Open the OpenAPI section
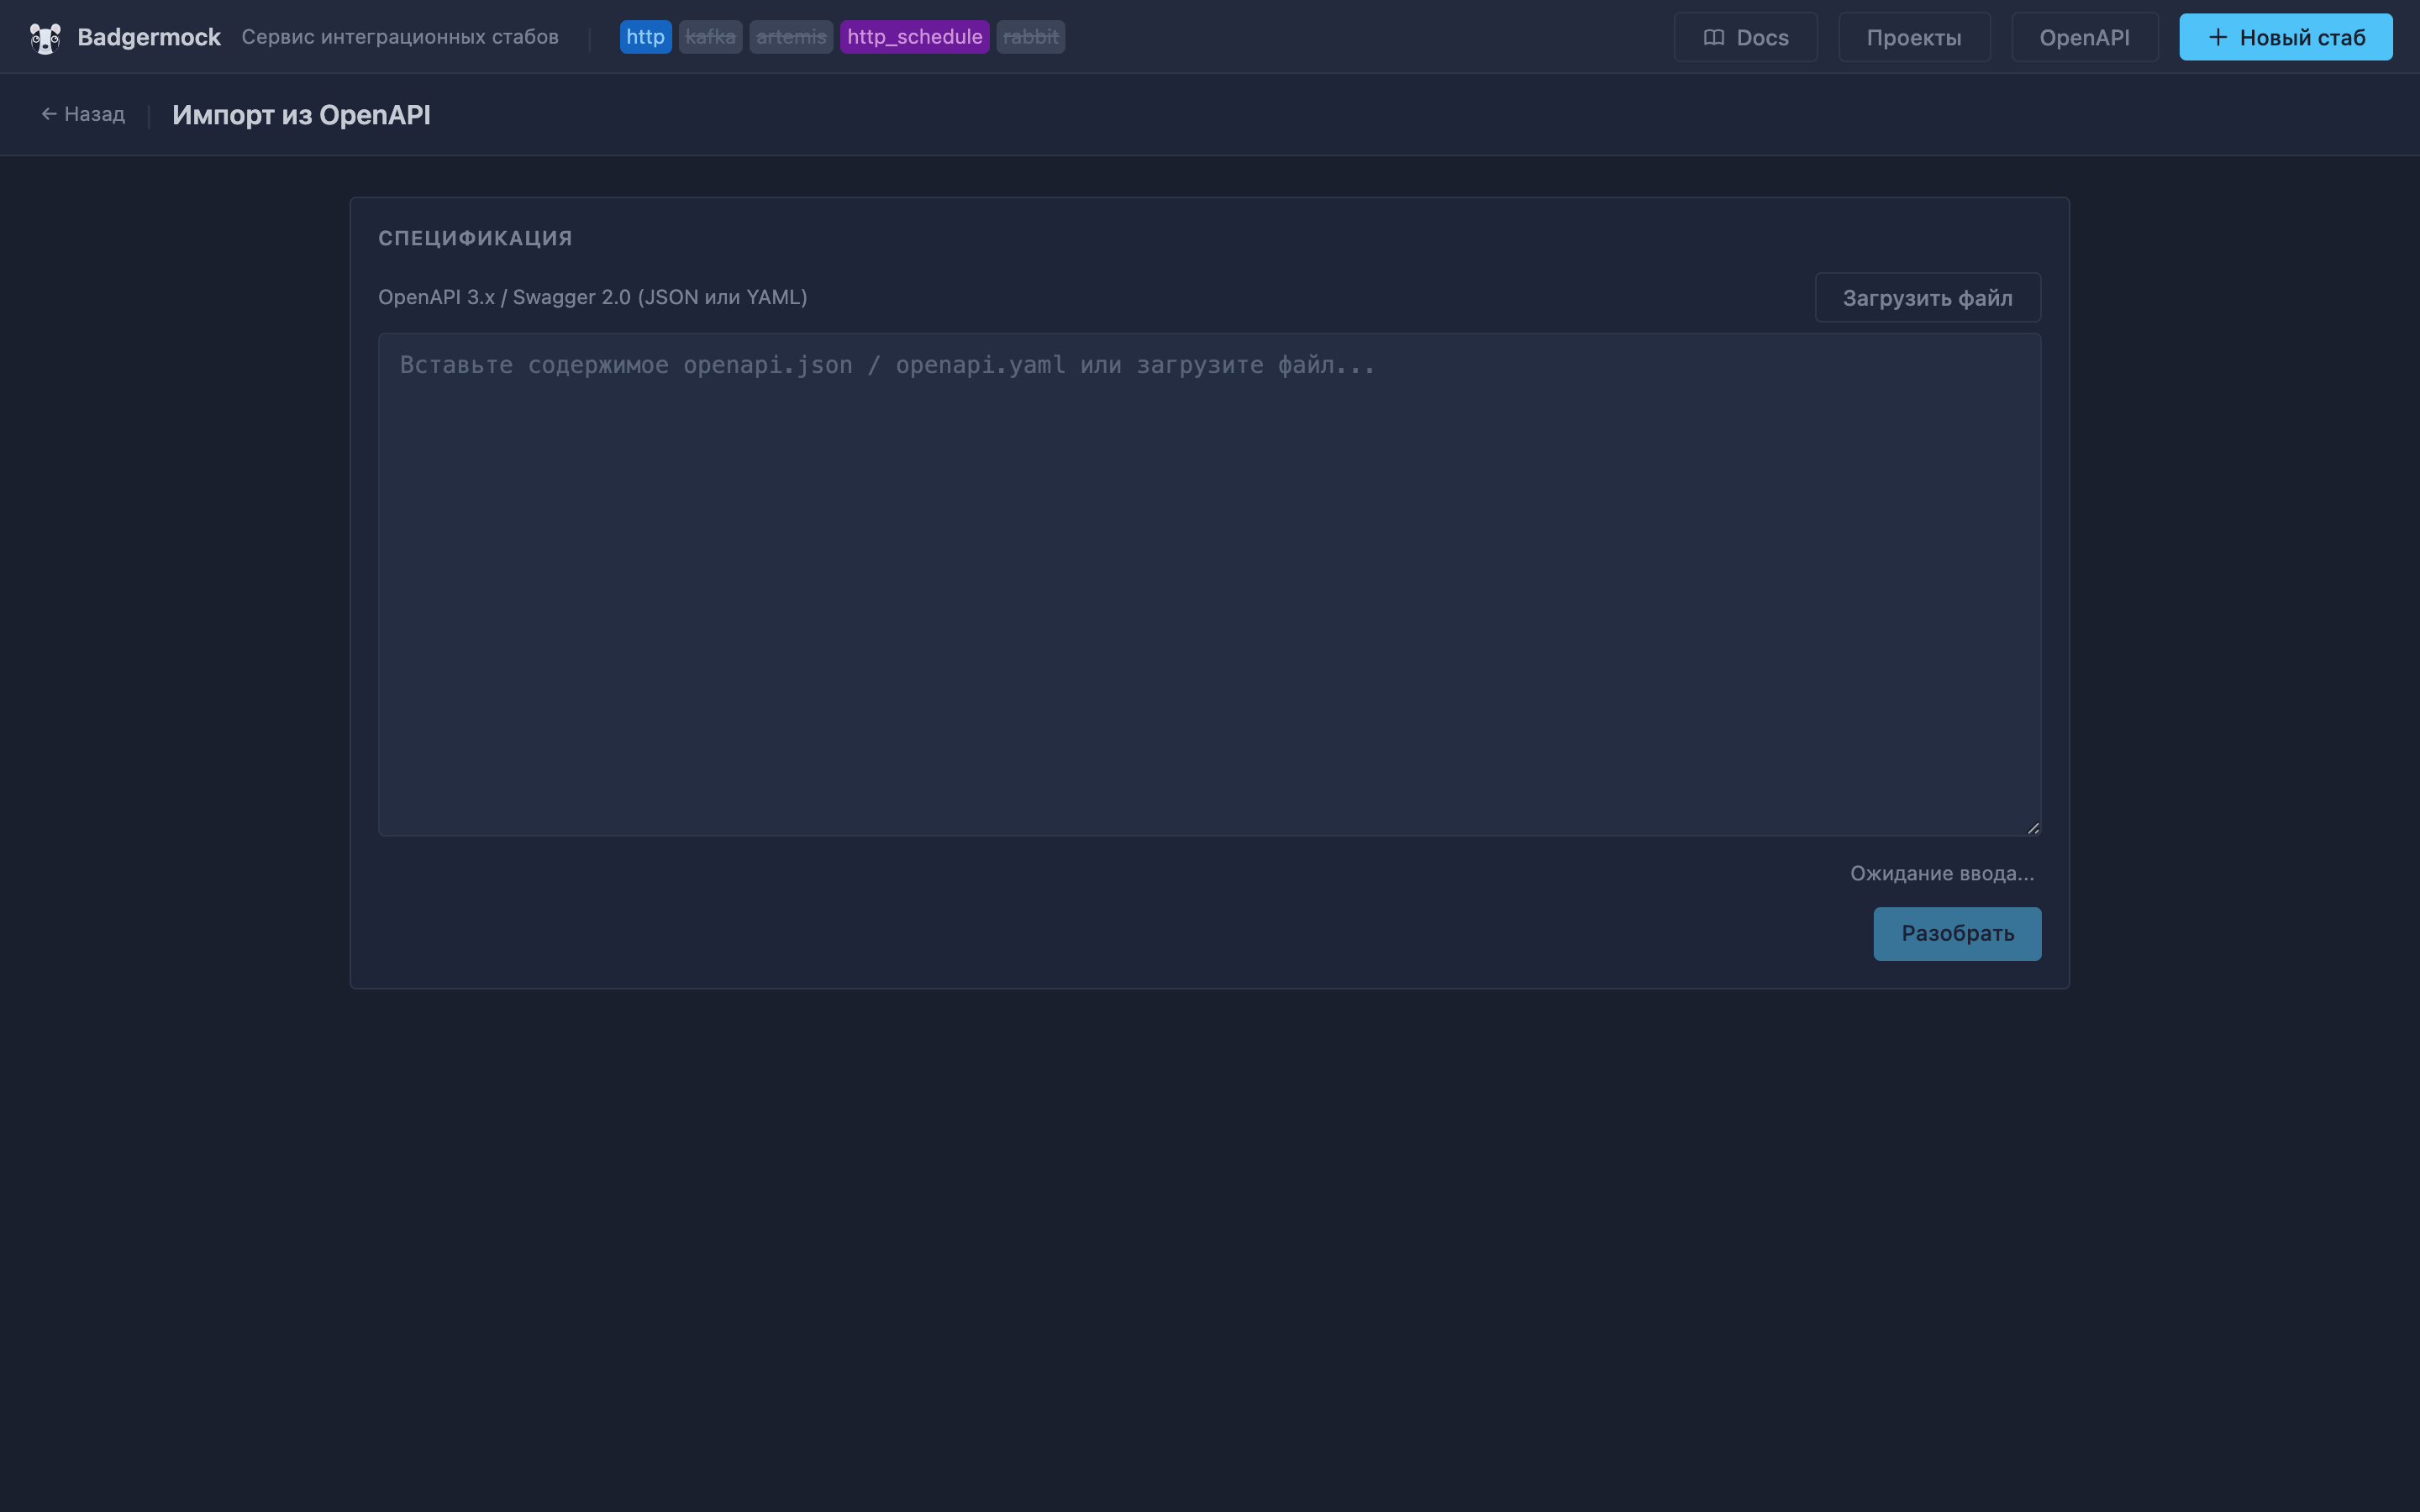This screenshot has width=2420, height=1512. pos(2084,37)
